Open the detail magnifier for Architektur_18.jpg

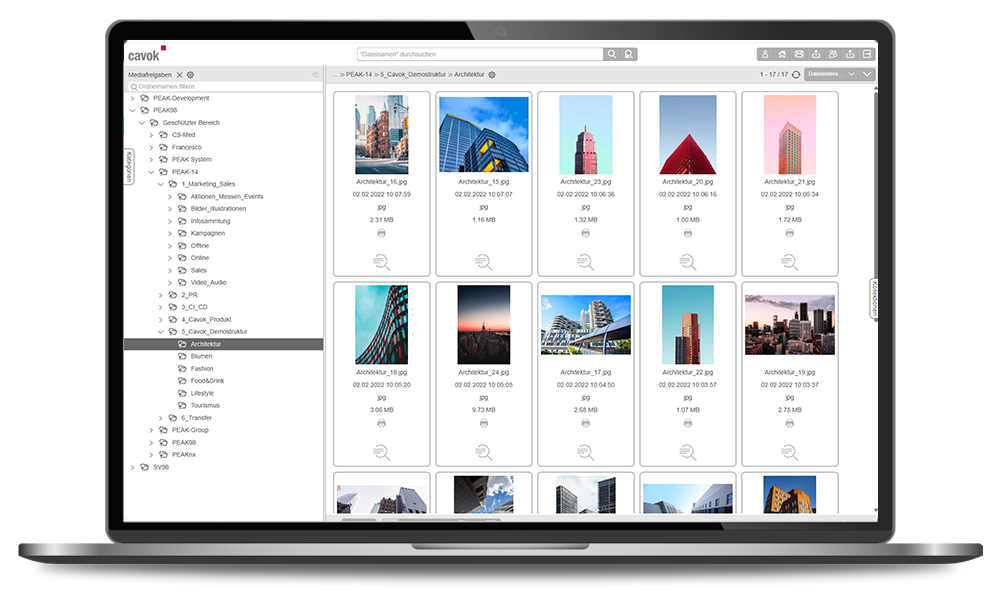click(x=381, y=452)
